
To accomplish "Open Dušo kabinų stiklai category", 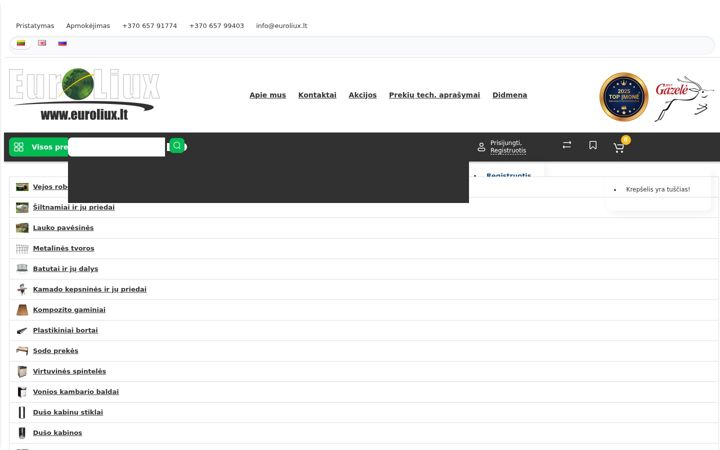I will coord(68,412).
